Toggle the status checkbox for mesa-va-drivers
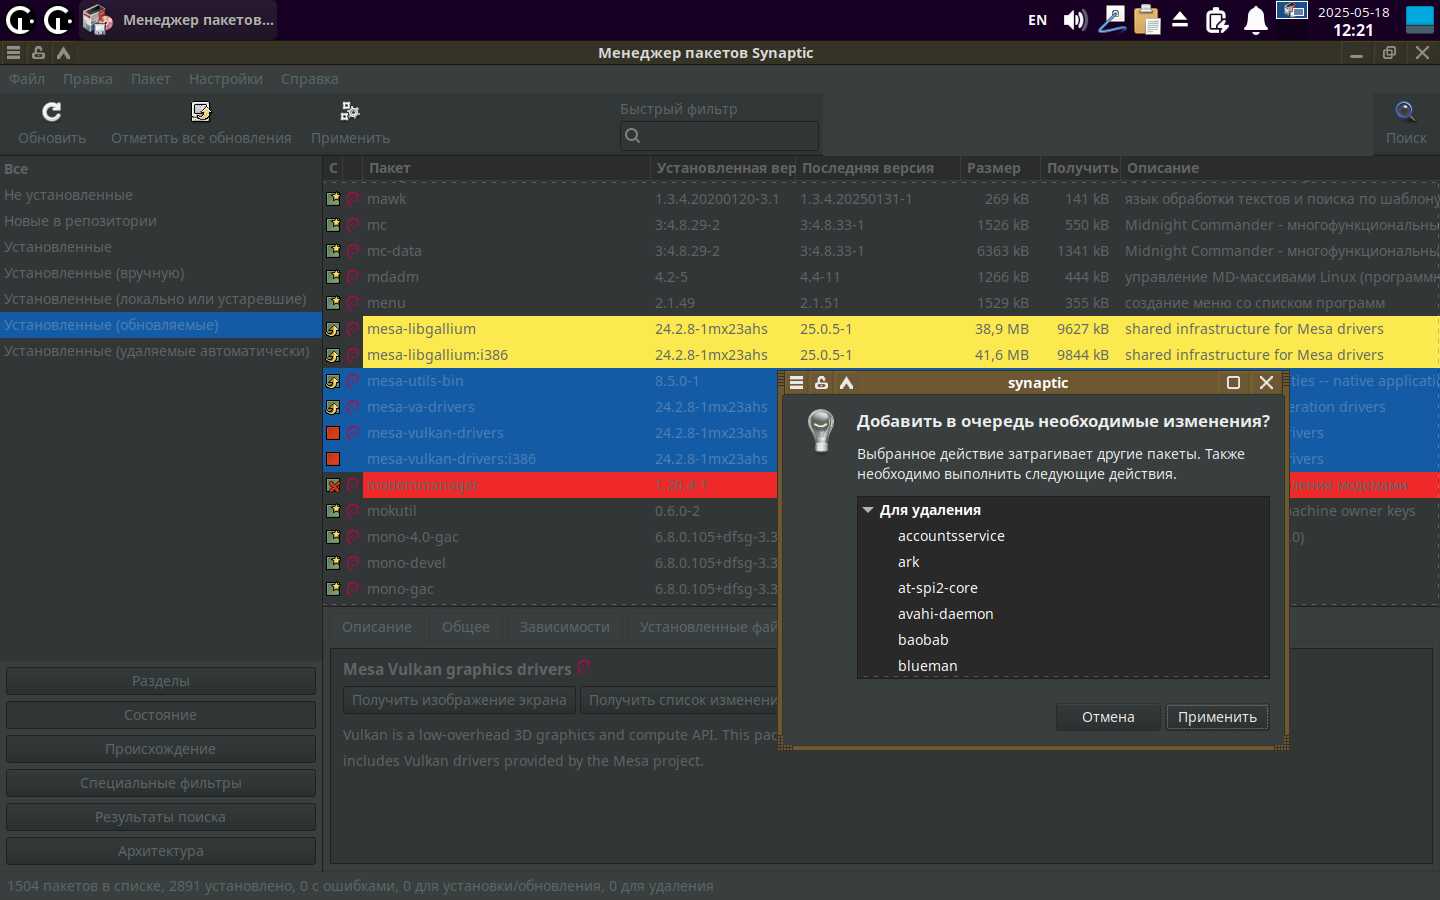Image resolution: width=1440 pixels, height=900 pixels. (x=333, y=407)
